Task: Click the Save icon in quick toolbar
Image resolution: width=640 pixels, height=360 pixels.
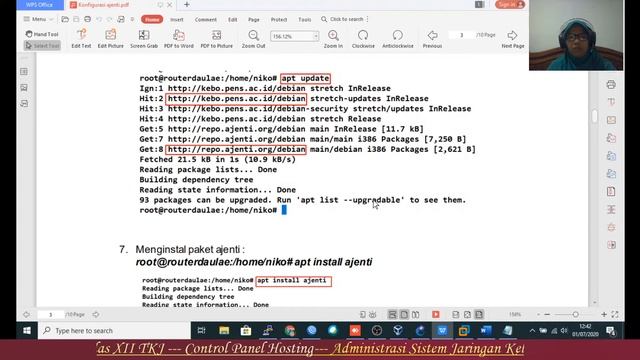Action: 76,19
